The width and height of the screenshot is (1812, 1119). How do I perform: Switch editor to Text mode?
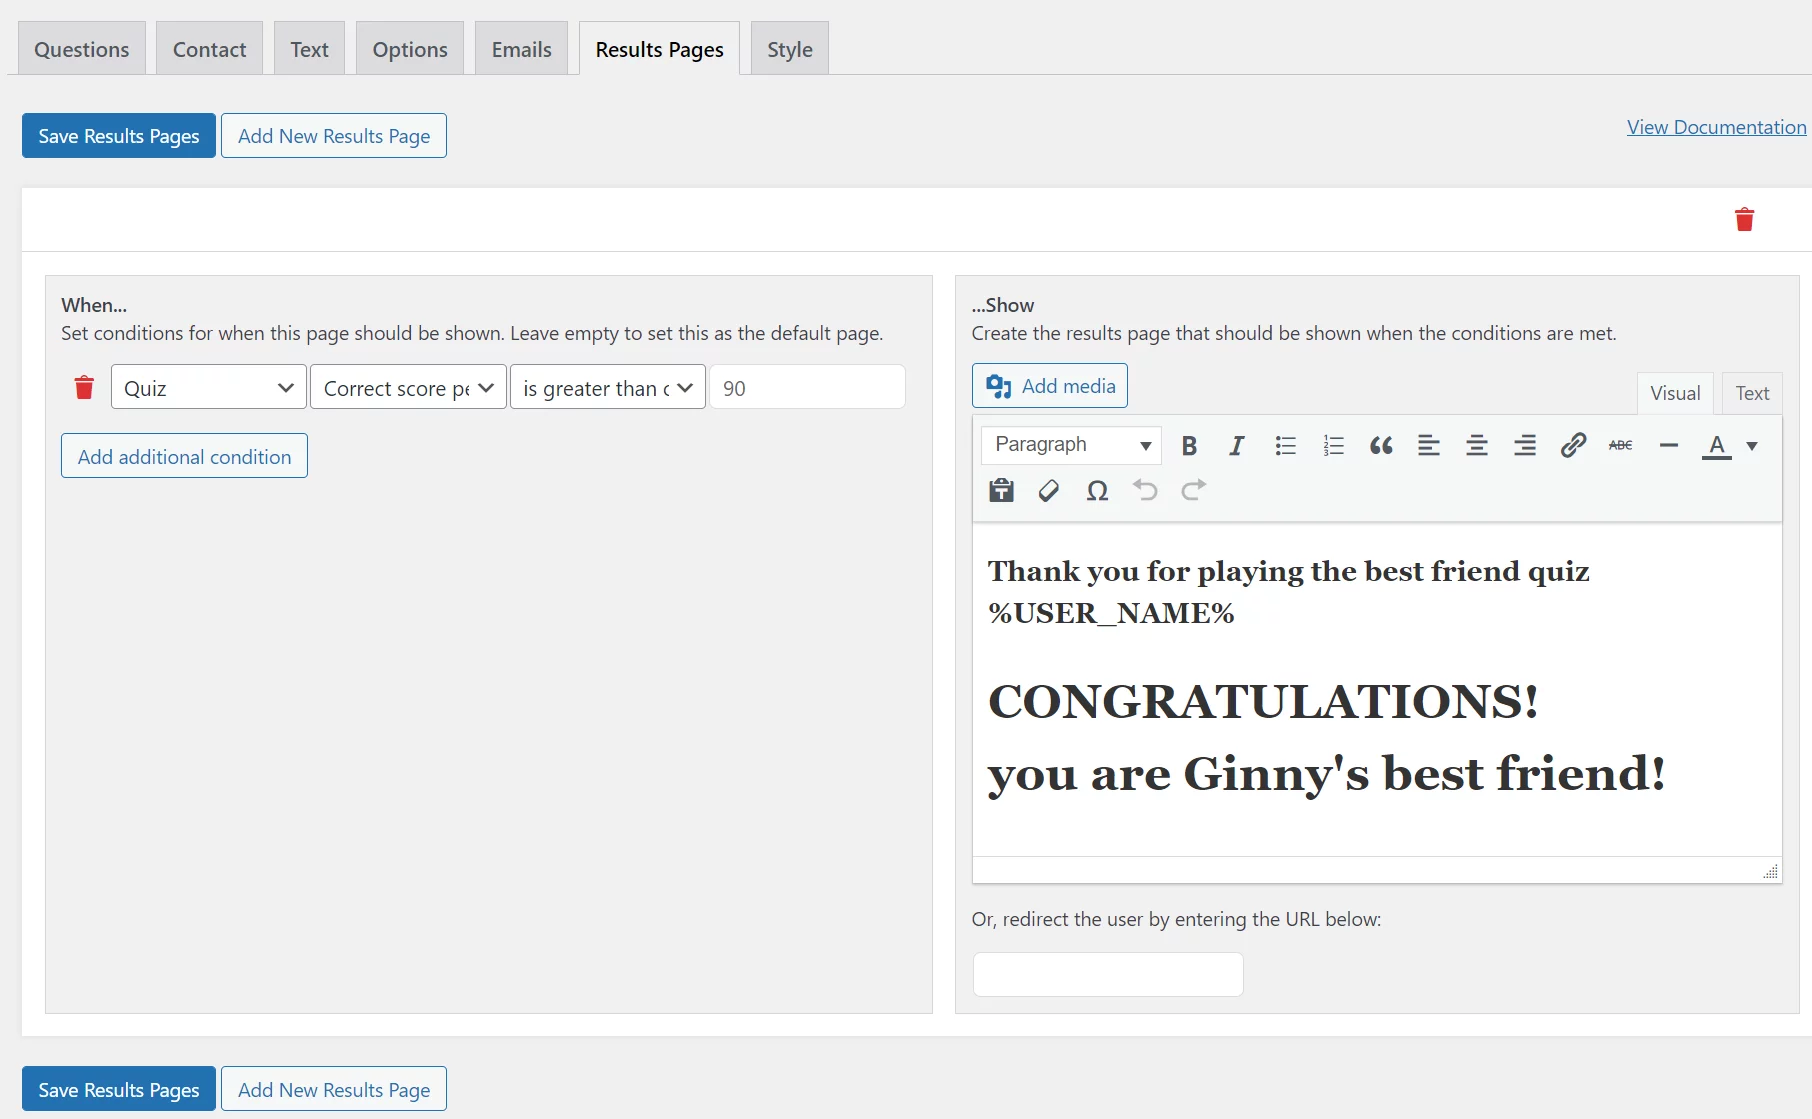click(x=1752, y=393)
